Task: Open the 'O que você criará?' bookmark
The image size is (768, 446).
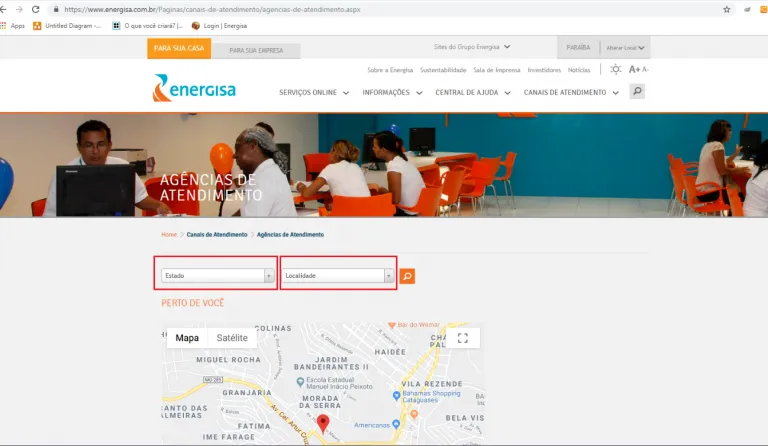Action: click(147, 25)
